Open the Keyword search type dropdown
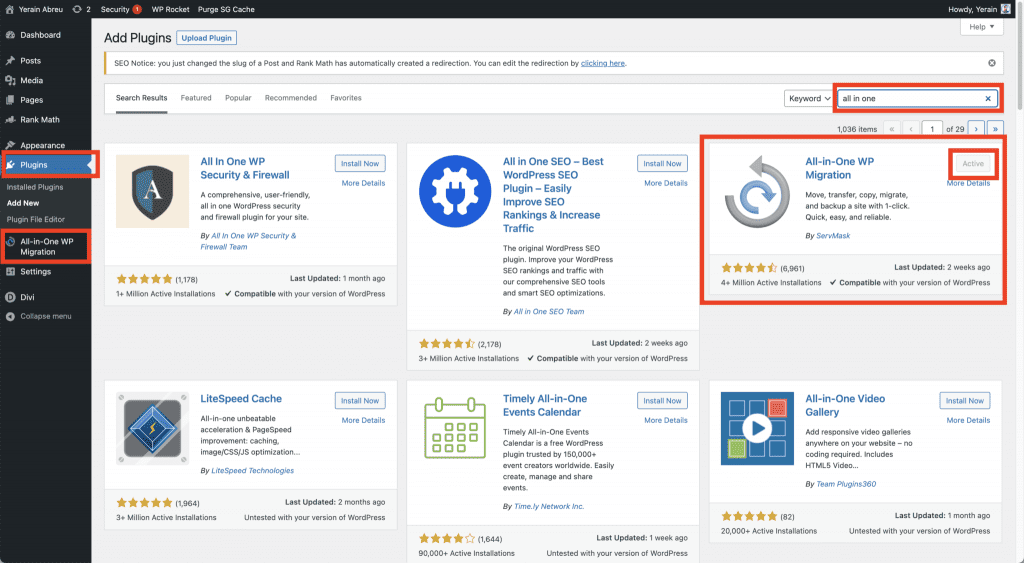 coord(809,99)
